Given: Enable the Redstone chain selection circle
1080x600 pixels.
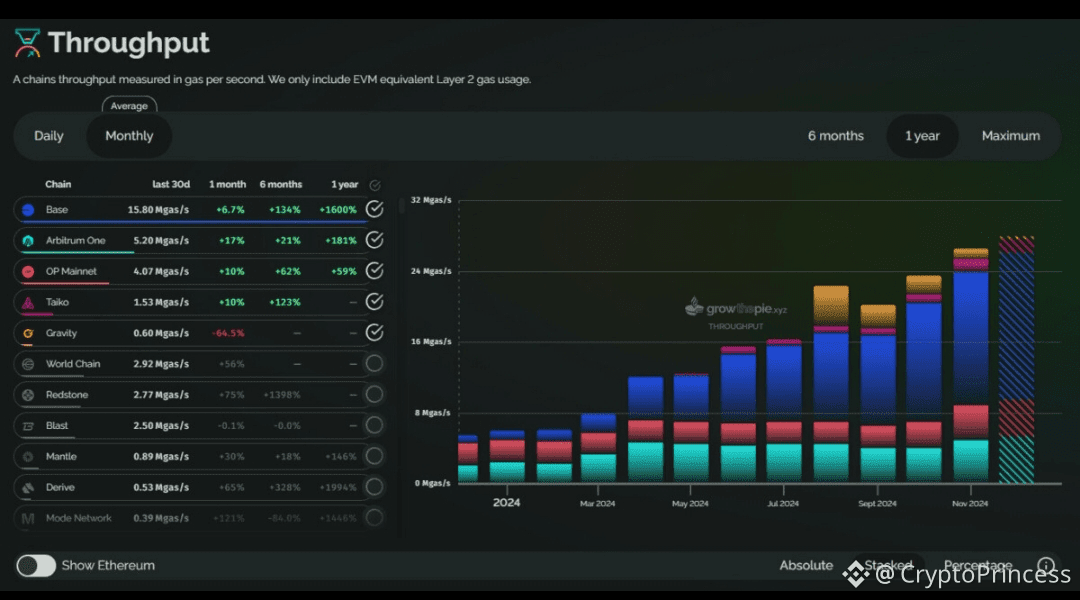Looking at the screenshot, I should [x=375, y=394].
